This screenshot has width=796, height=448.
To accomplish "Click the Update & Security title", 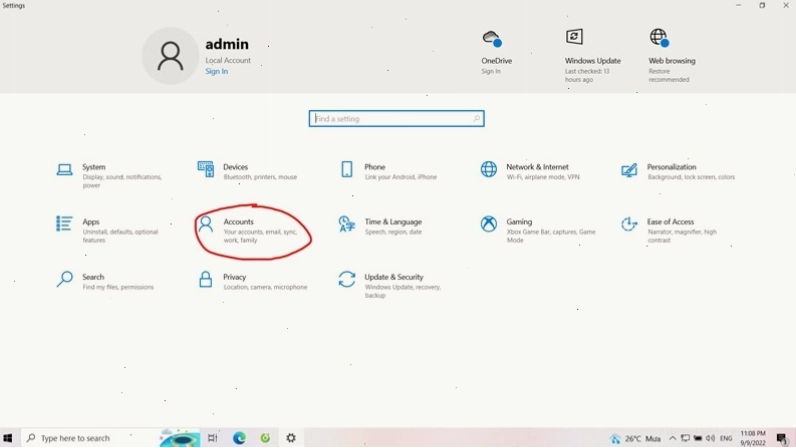I will click(393, 277).
